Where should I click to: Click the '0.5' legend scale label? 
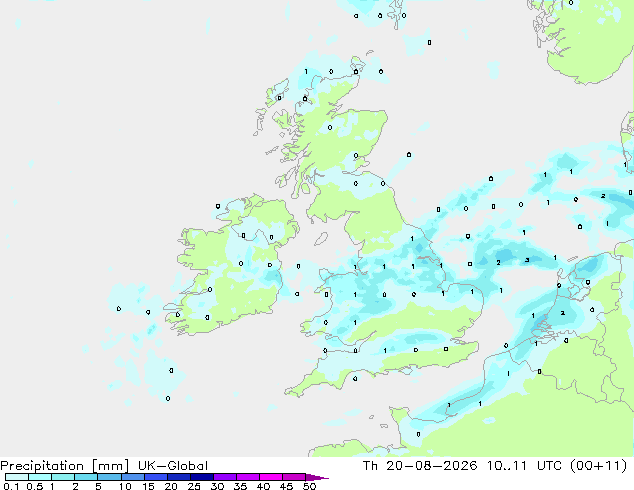(35, 486)
